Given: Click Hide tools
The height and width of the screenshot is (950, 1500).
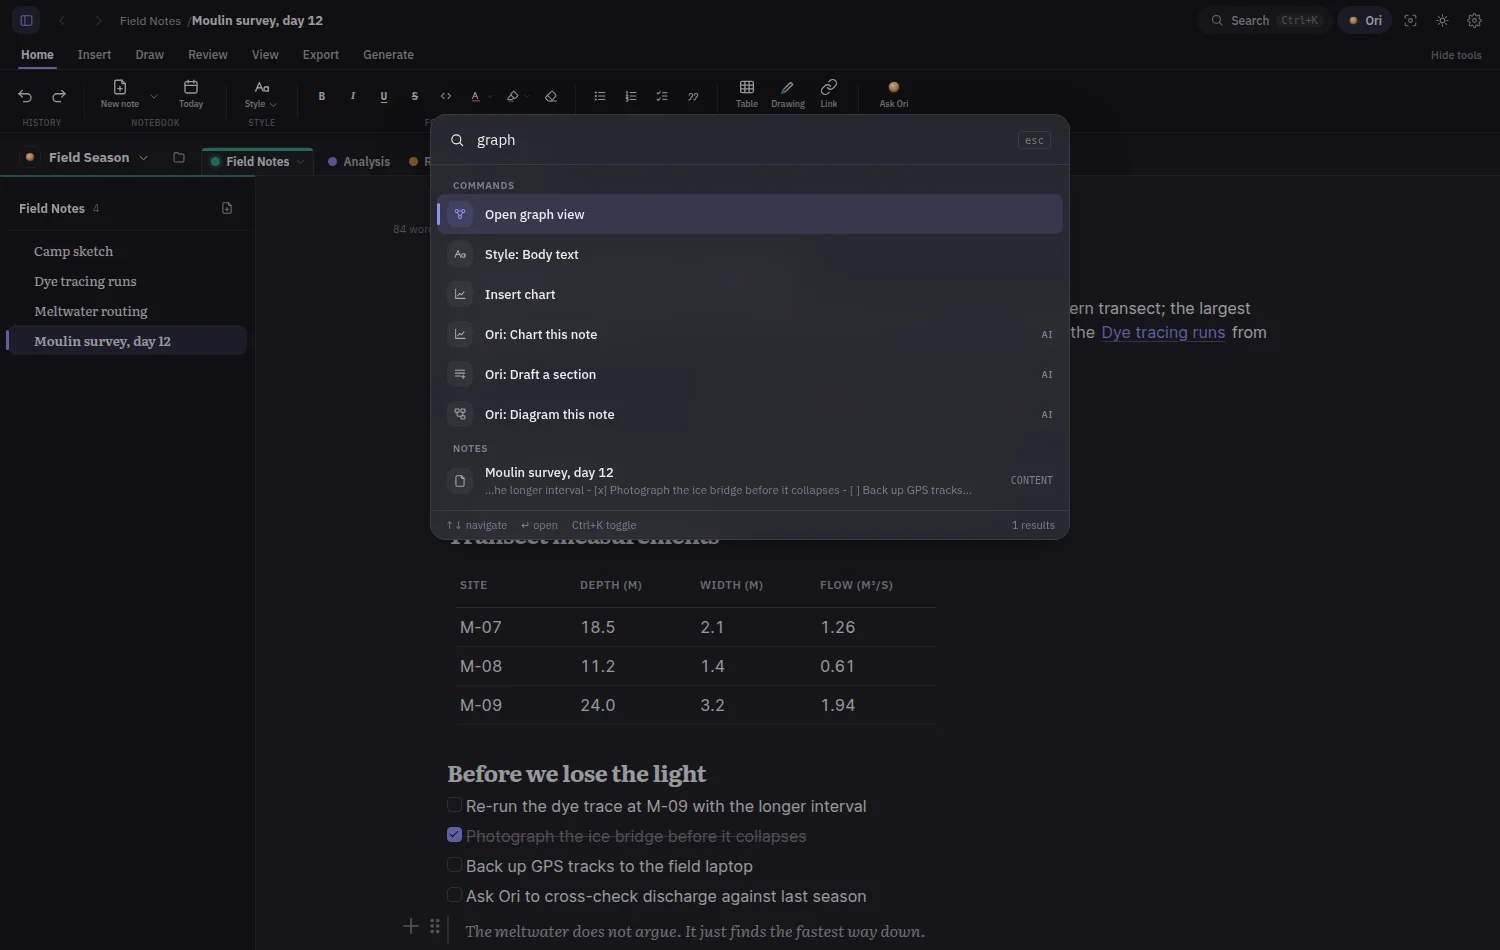Looking at the screenshot, I should [x=1456, y=55].
